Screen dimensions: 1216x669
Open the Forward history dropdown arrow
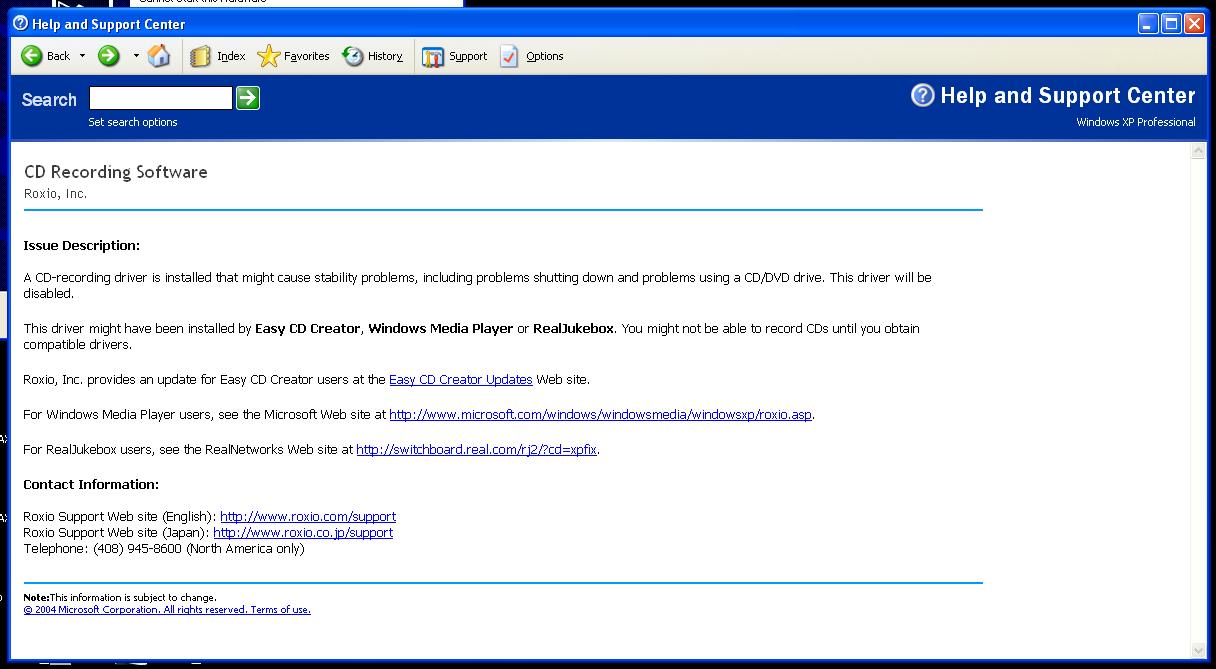136,56
